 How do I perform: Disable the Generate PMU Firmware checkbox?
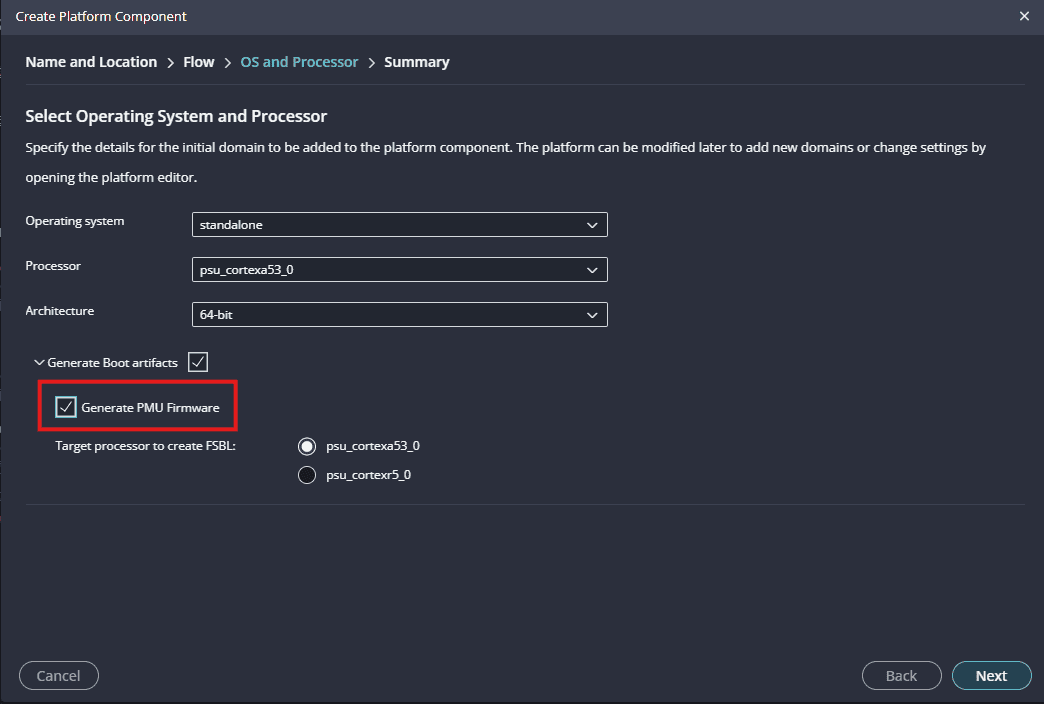[66, 407]
